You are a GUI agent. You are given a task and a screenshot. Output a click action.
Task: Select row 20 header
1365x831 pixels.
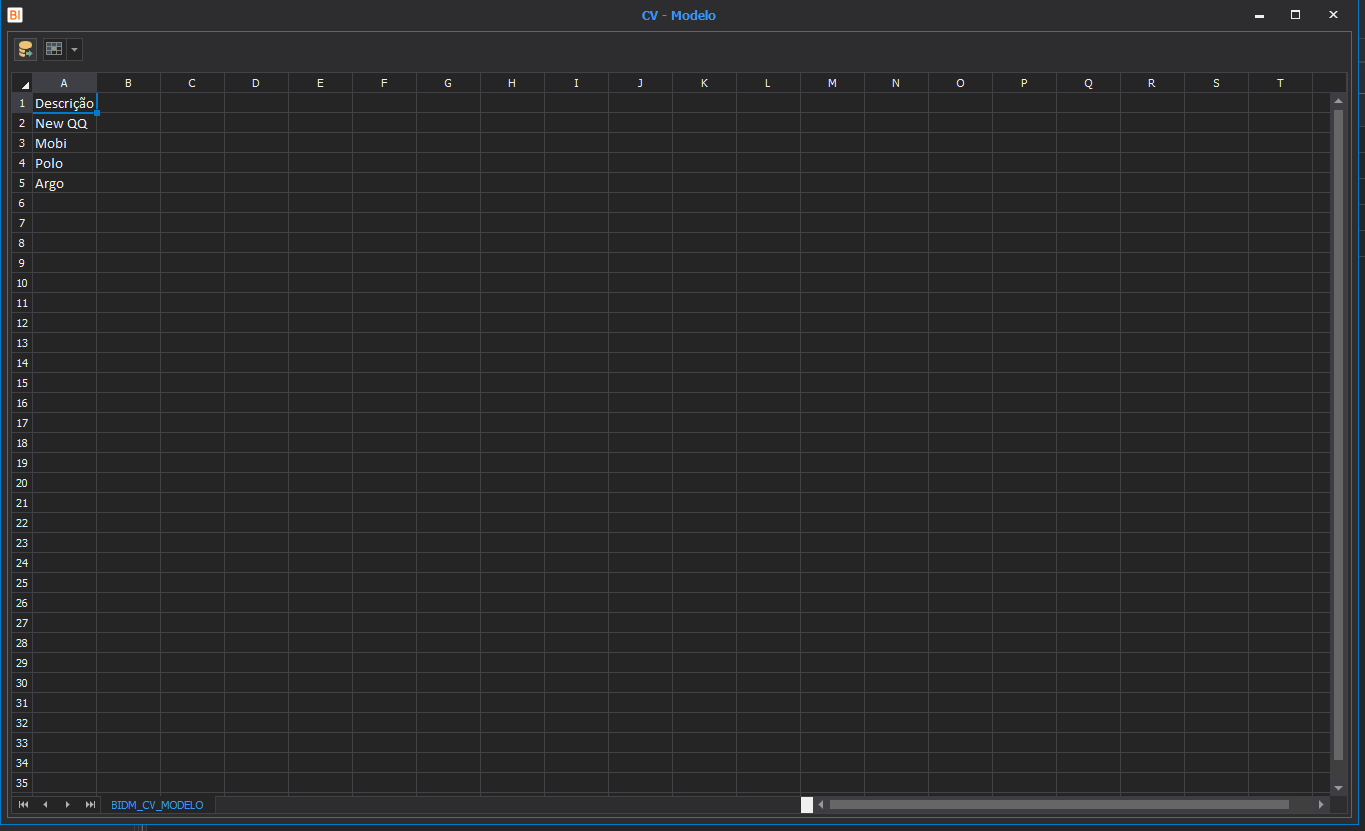point(22,483)
